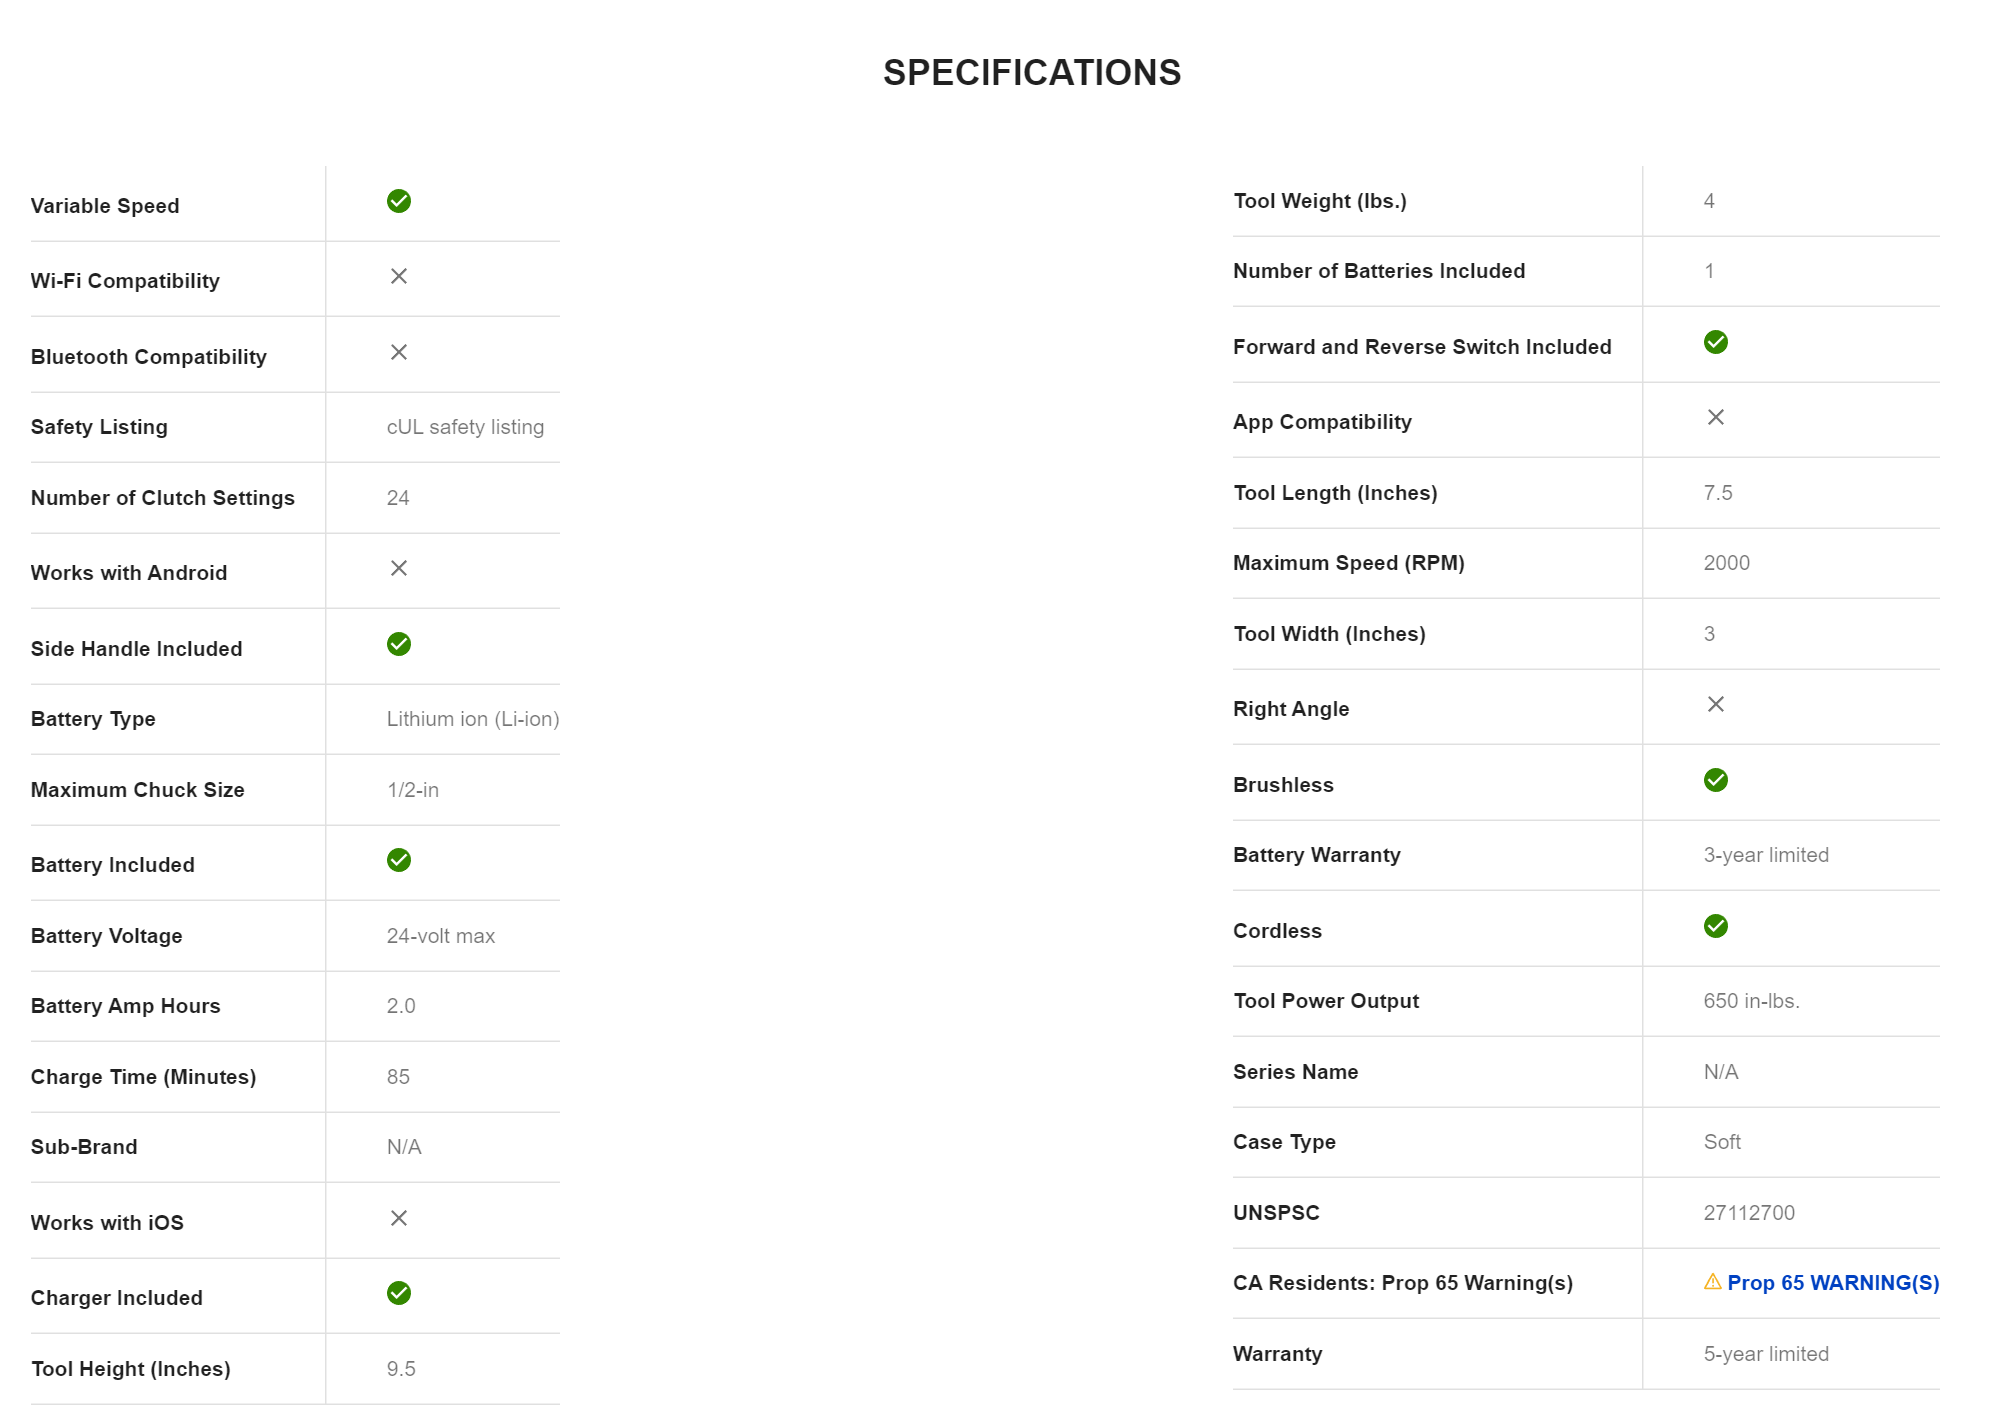Click the X icon for App Compatibility
Image resolution: width=2008 pixels, height=1427 pixels.
(1716, 417)
